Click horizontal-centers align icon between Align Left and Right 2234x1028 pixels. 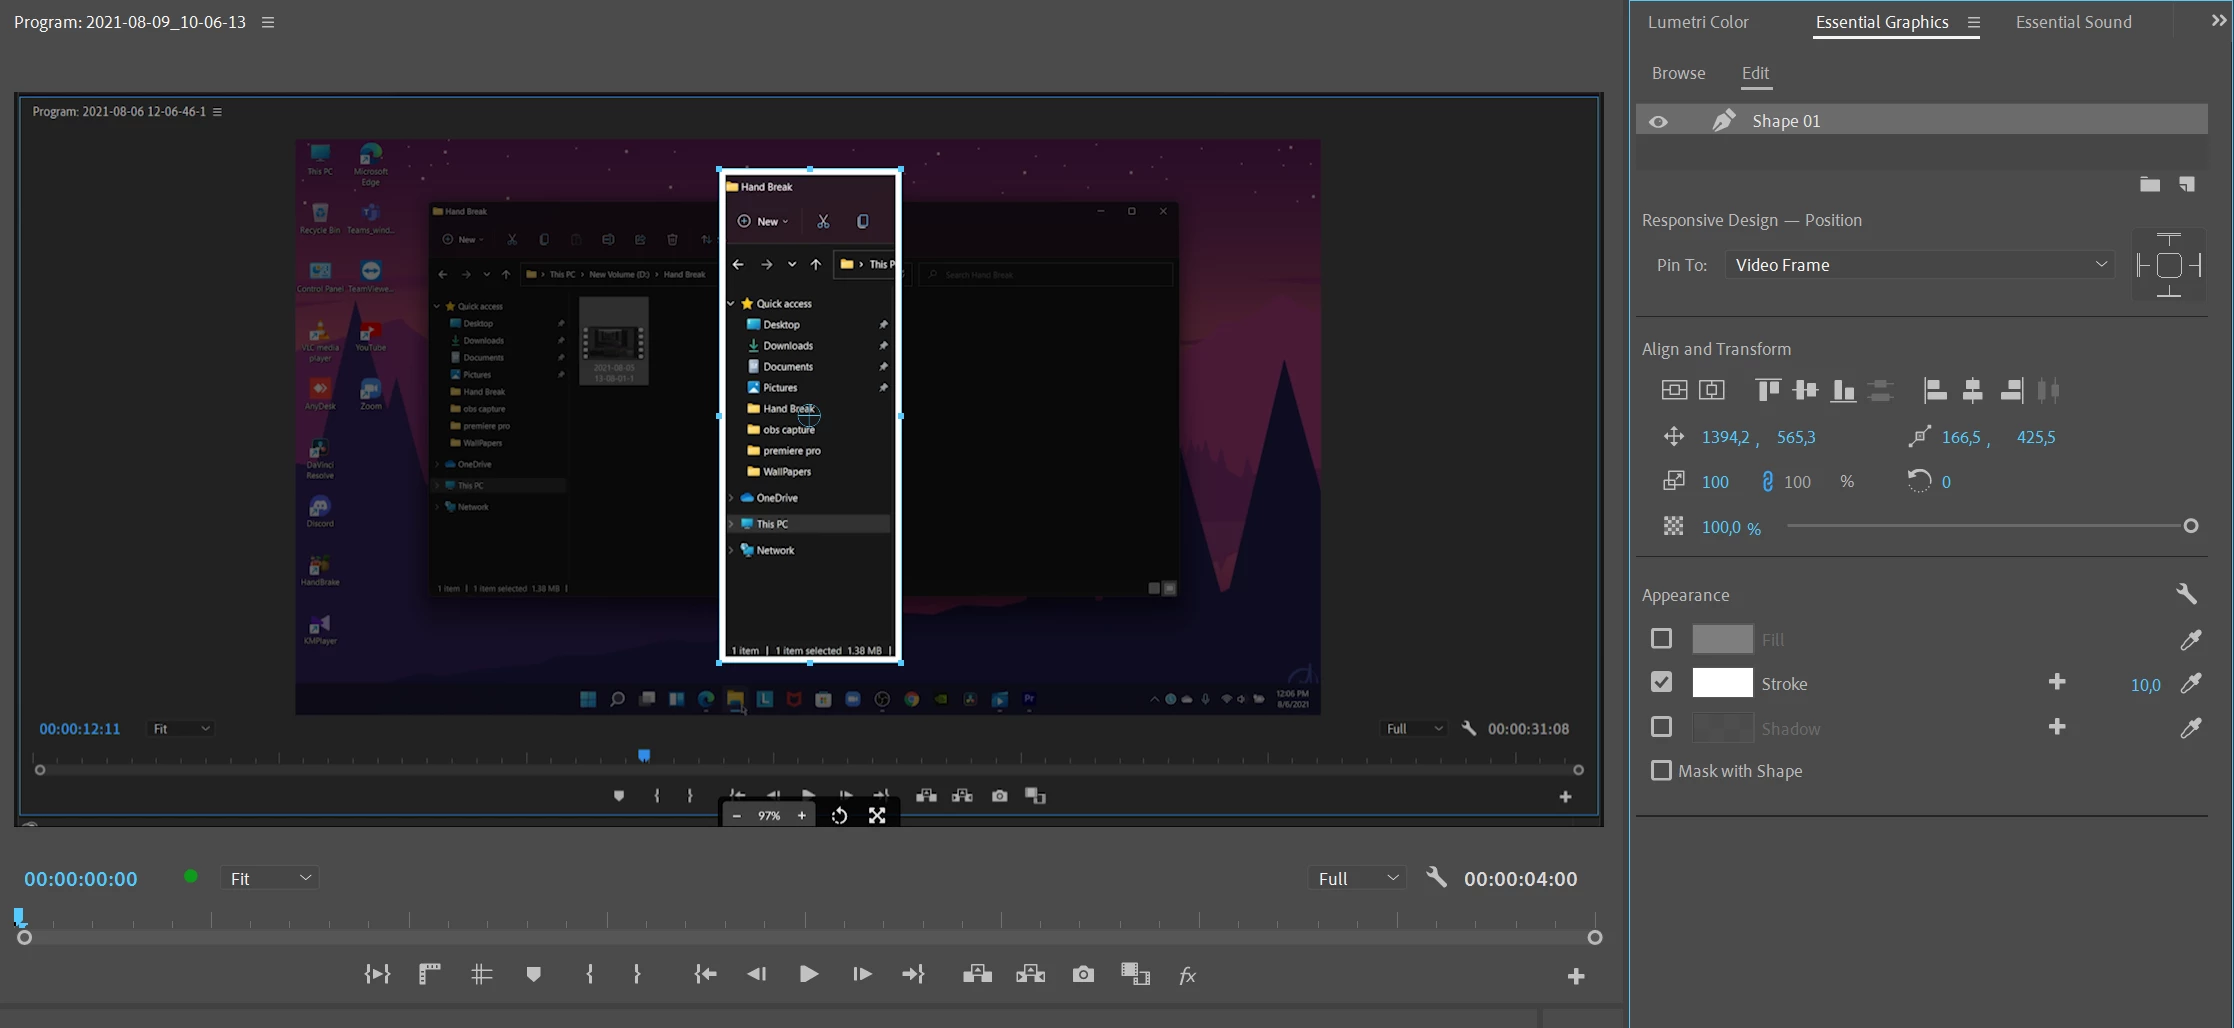[1973, 390]
